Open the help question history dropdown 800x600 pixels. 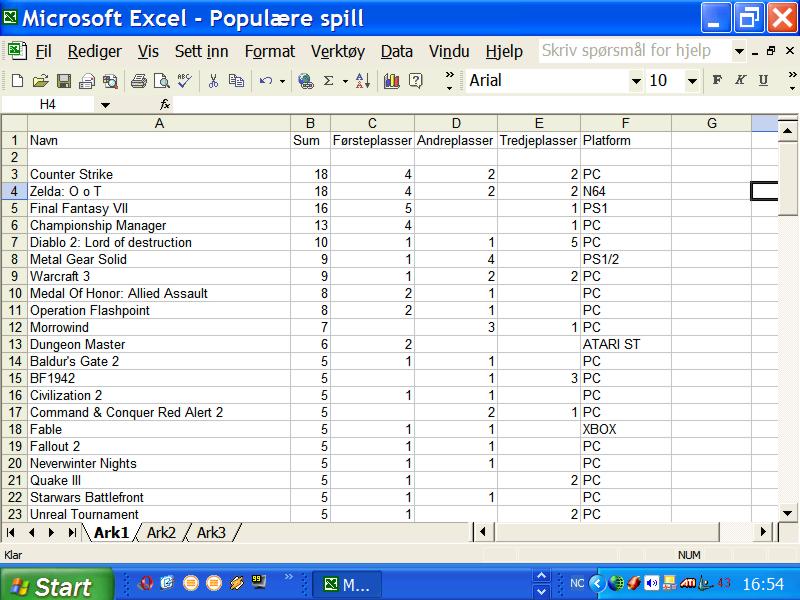coord(738,51)
